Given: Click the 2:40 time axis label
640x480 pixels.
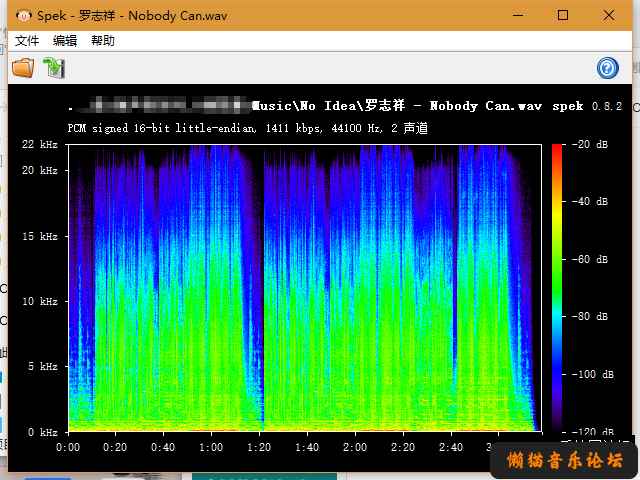Looking at the screenshot, I should [x=451, y=447].
